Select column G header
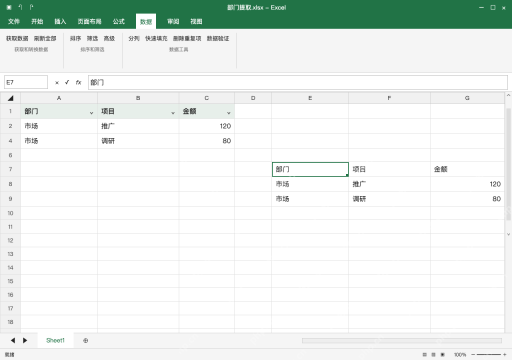512x360 pixels. click(467, 98)
